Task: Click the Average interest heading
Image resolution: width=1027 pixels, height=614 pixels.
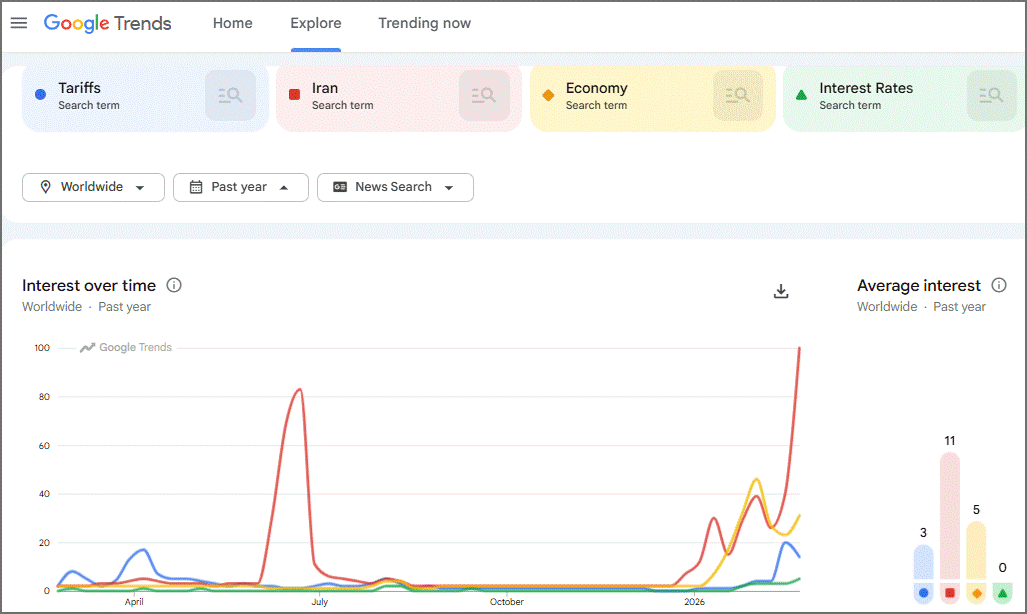Action: [919, 286]
